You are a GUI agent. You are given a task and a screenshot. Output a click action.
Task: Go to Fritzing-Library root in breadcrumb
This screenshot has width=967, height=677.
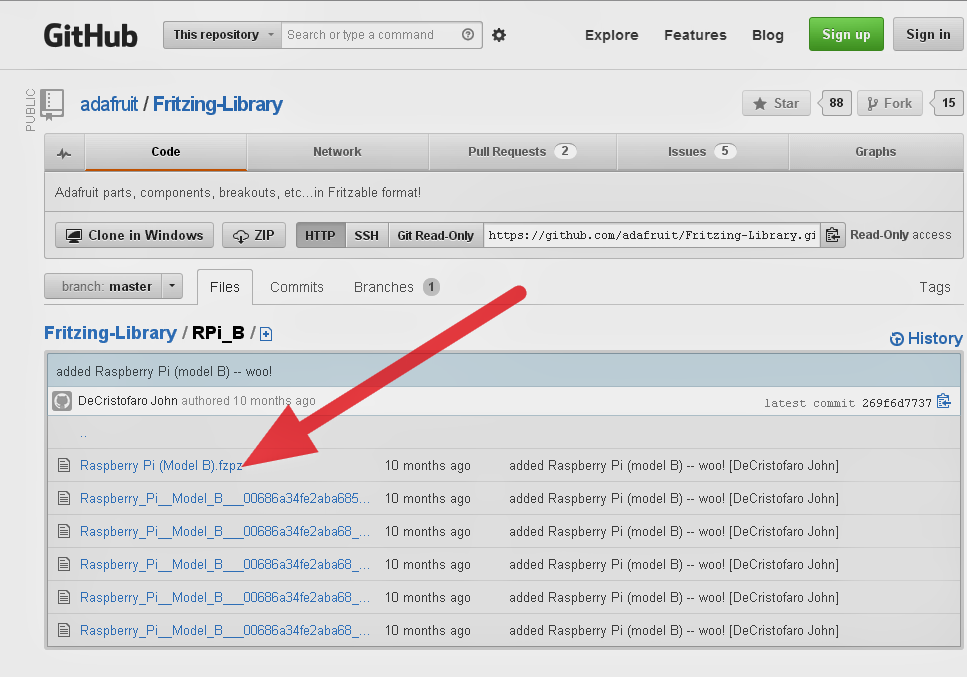(x=110, y=333)
